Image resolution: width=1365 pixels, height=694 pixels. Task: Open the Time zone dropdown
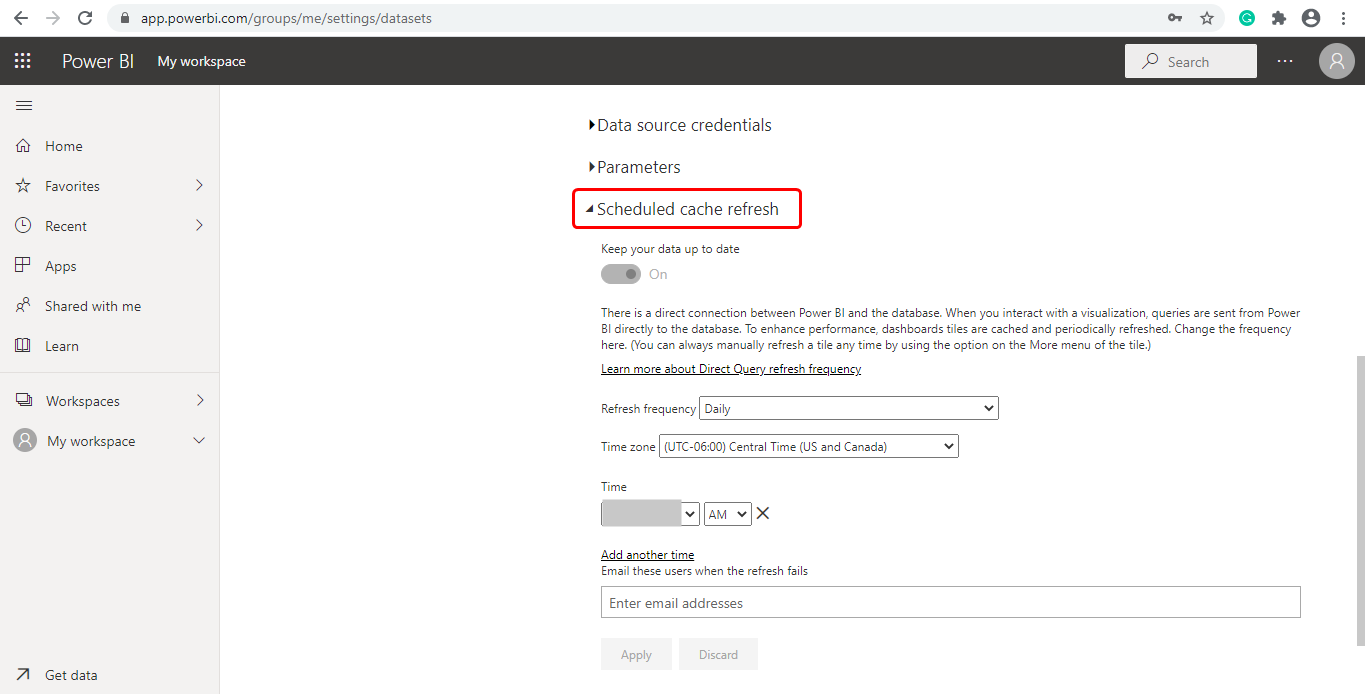point(808,447)
